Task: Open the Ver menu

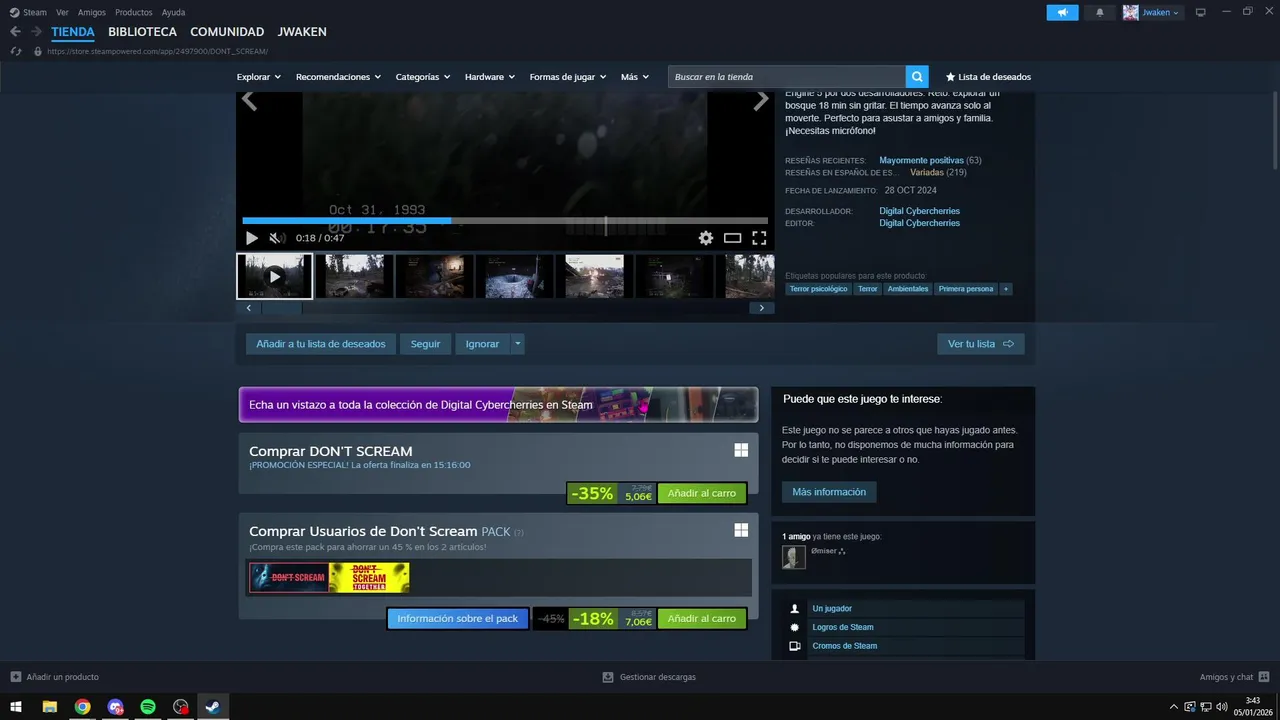Action: coord(62,12)
